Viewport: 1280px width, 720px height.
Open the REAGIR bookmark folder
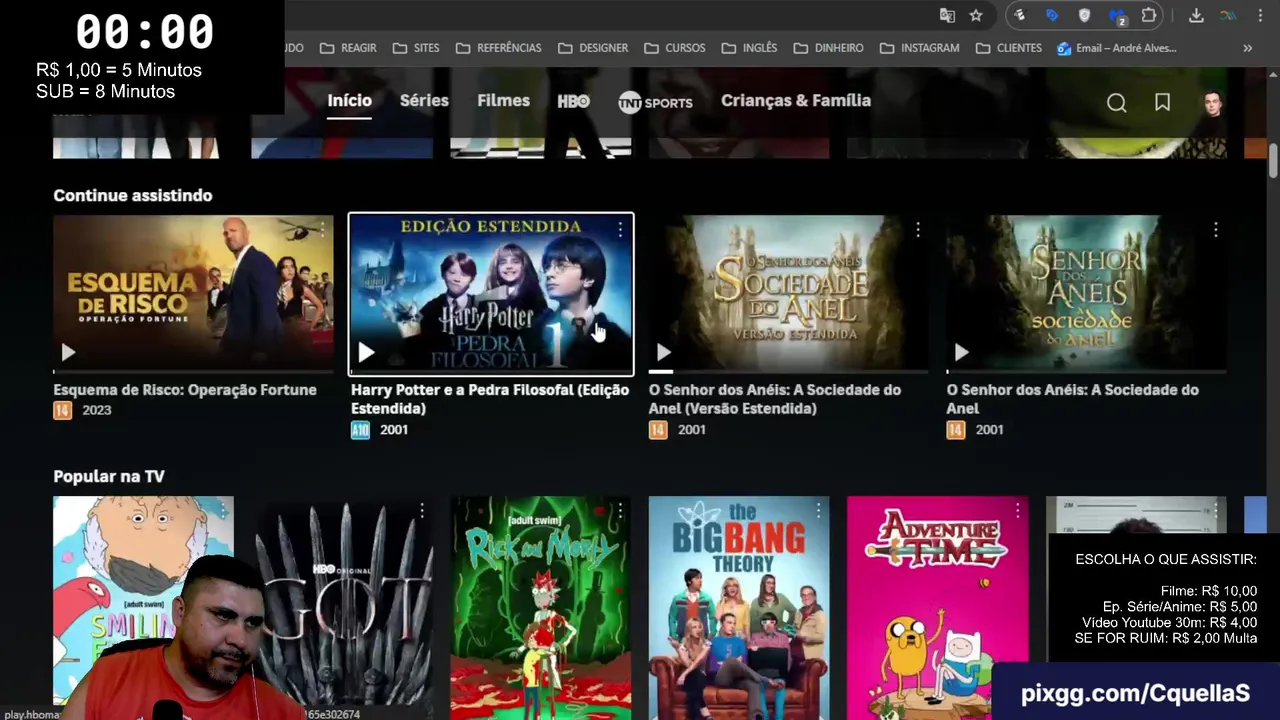(x=348, y=48)
